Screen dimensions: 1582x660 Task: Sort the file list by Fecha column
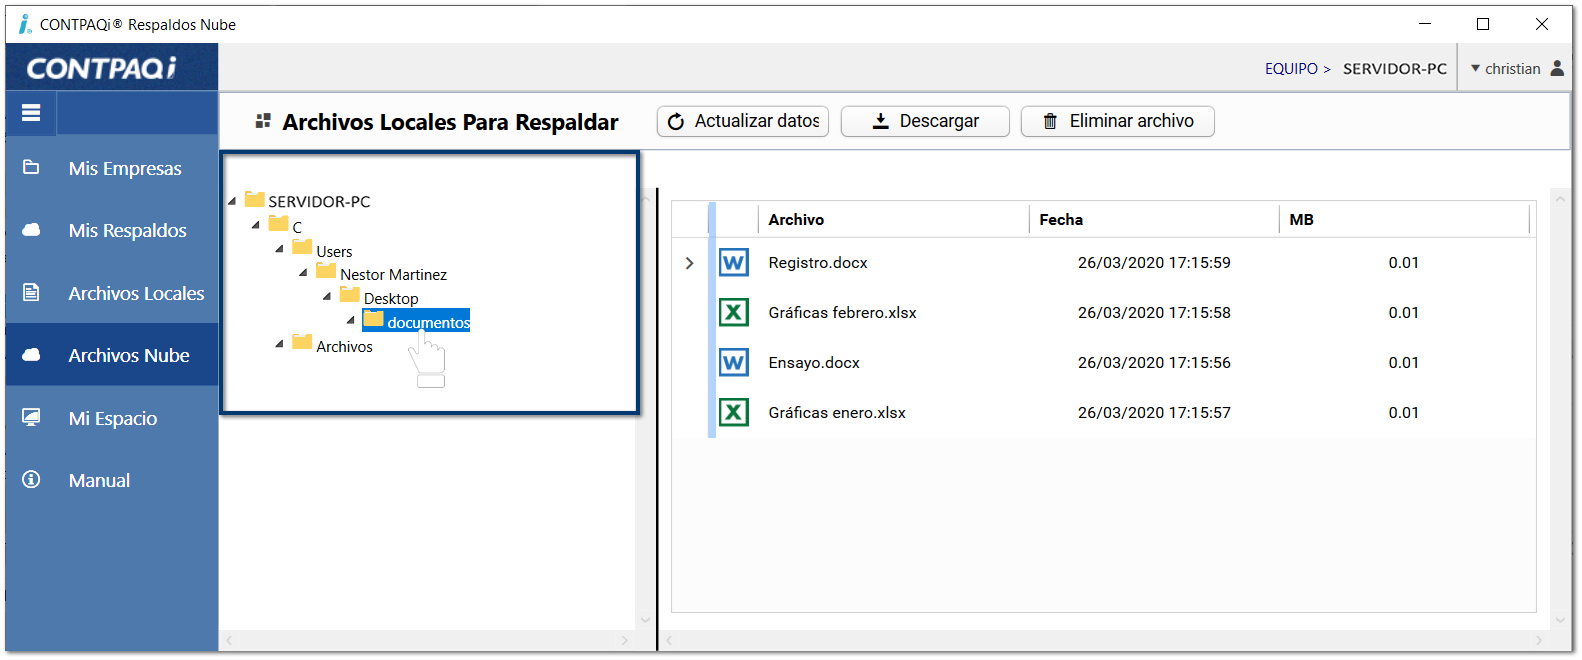pyautogui.click(x=1061, y=220)
